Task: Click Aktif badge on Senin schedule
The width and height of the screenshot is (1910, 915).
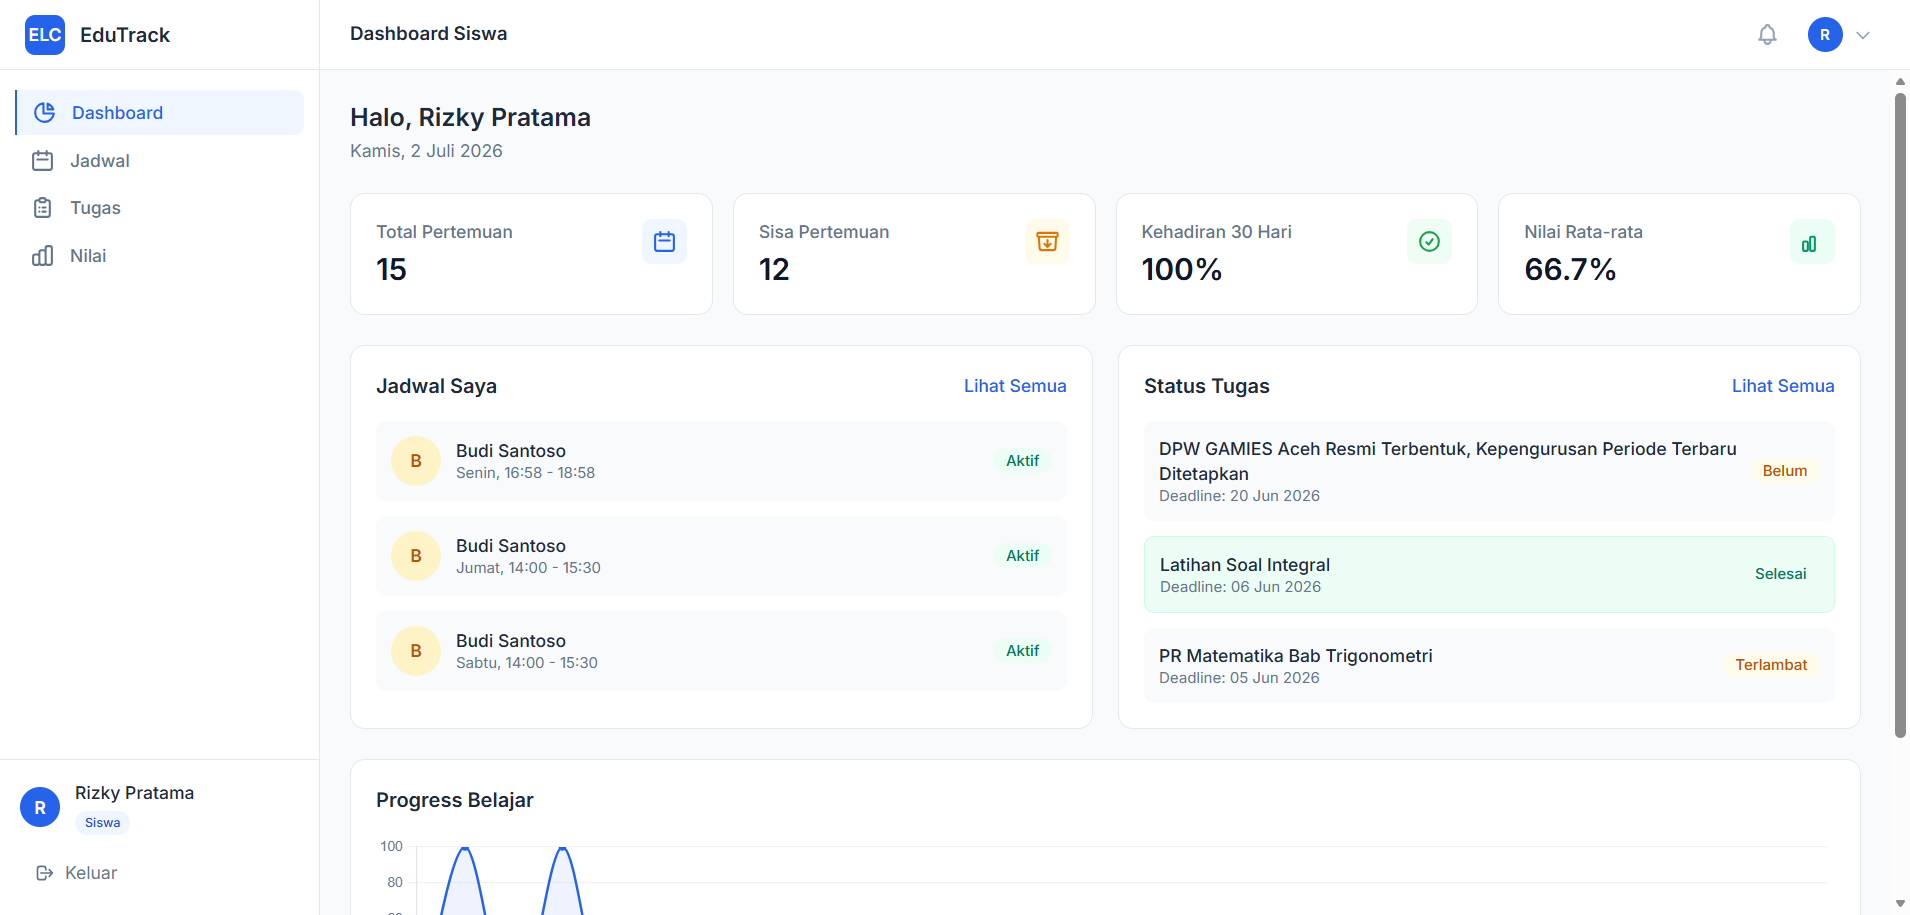Action: pos(1023,461)
